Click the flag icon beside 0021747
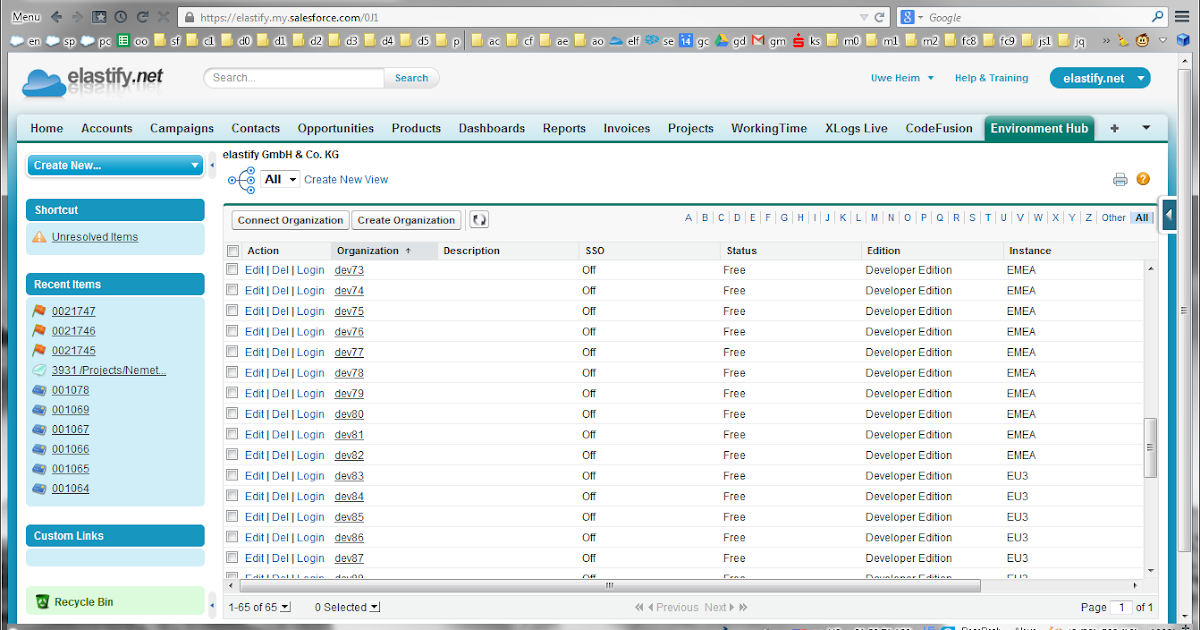The width and height of the screenshot is (1200, 630). point(39,311)
